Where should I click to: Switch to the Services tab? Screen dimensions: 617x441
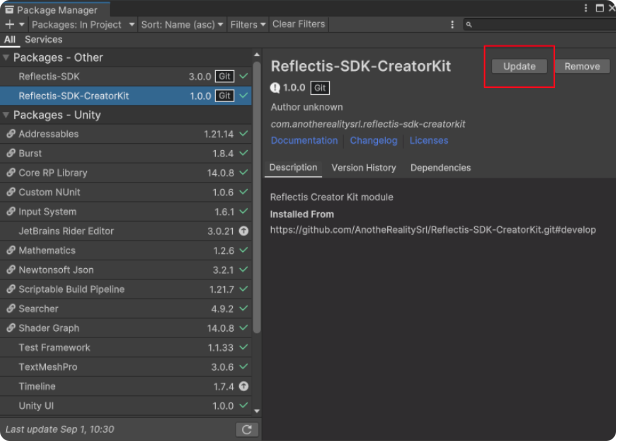pyautogui.click(x=43, y=39)
